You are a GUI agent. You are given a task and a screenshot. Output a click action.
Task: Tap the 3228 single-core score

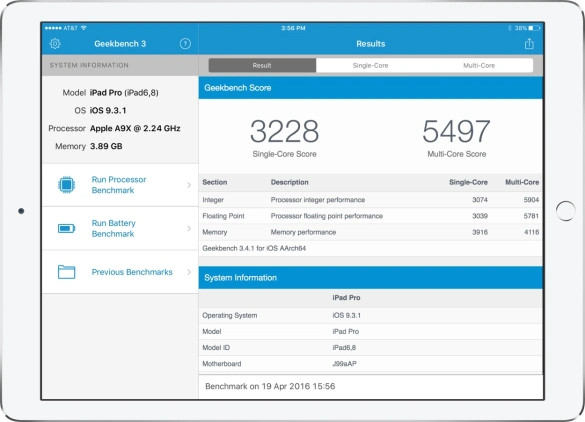(284, 131)
